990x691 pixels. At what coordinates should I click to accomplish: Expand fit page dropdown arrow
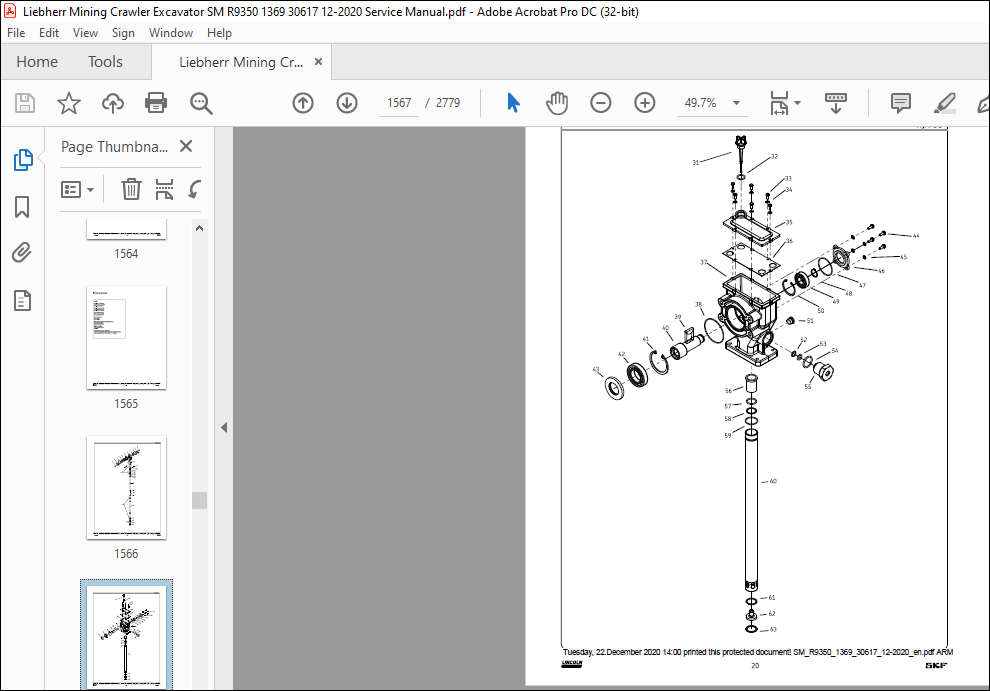click(797, 103)
